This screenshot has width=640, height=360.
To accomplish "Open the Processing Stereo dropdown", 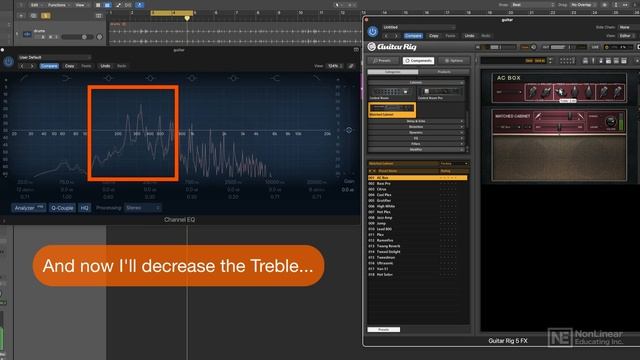I will point(142,208).
